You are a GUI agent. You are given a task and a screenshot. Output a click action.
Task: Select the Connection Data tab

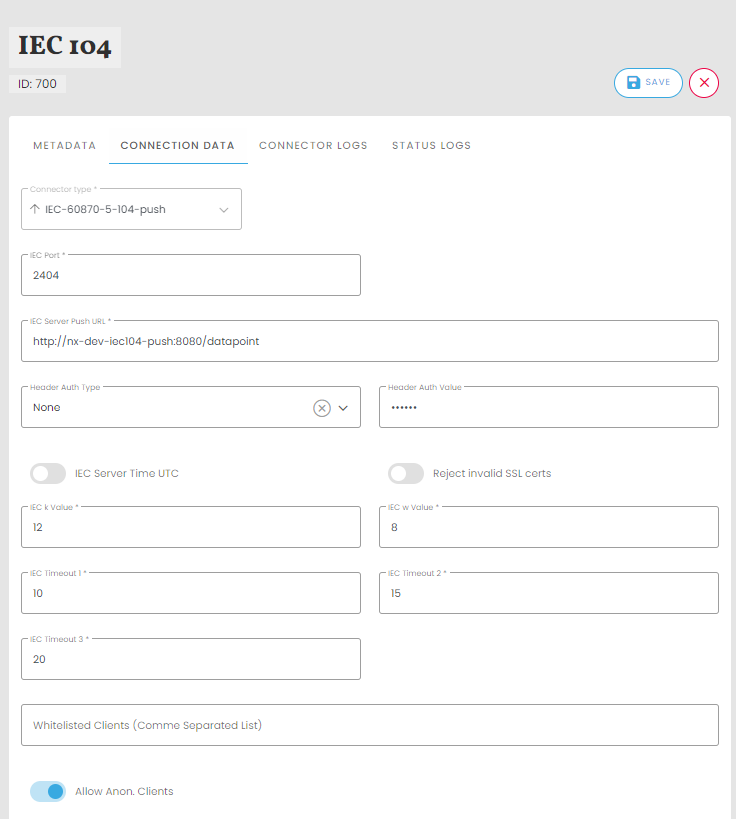(x=177, y=146)
